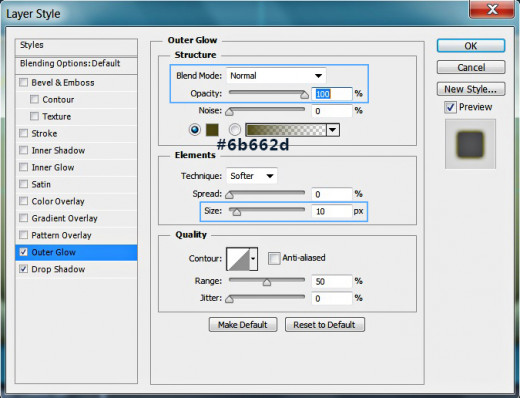
Task: Click the Range value field
Action: point(332,282)
